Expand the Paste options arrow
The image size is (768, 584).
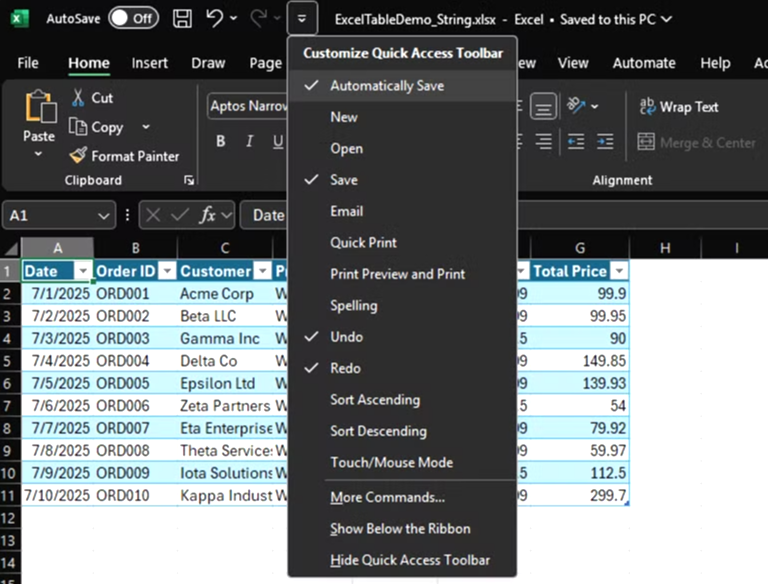click(38, 154)
